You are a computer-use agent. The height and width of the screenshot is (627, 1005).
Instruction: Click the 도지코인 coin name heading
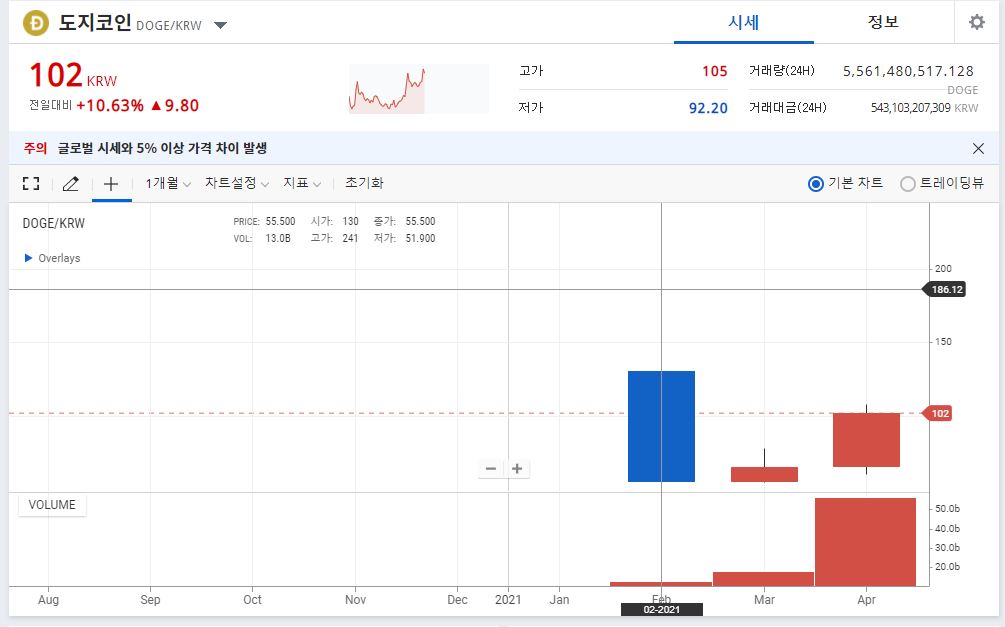[x=95, y=23]
